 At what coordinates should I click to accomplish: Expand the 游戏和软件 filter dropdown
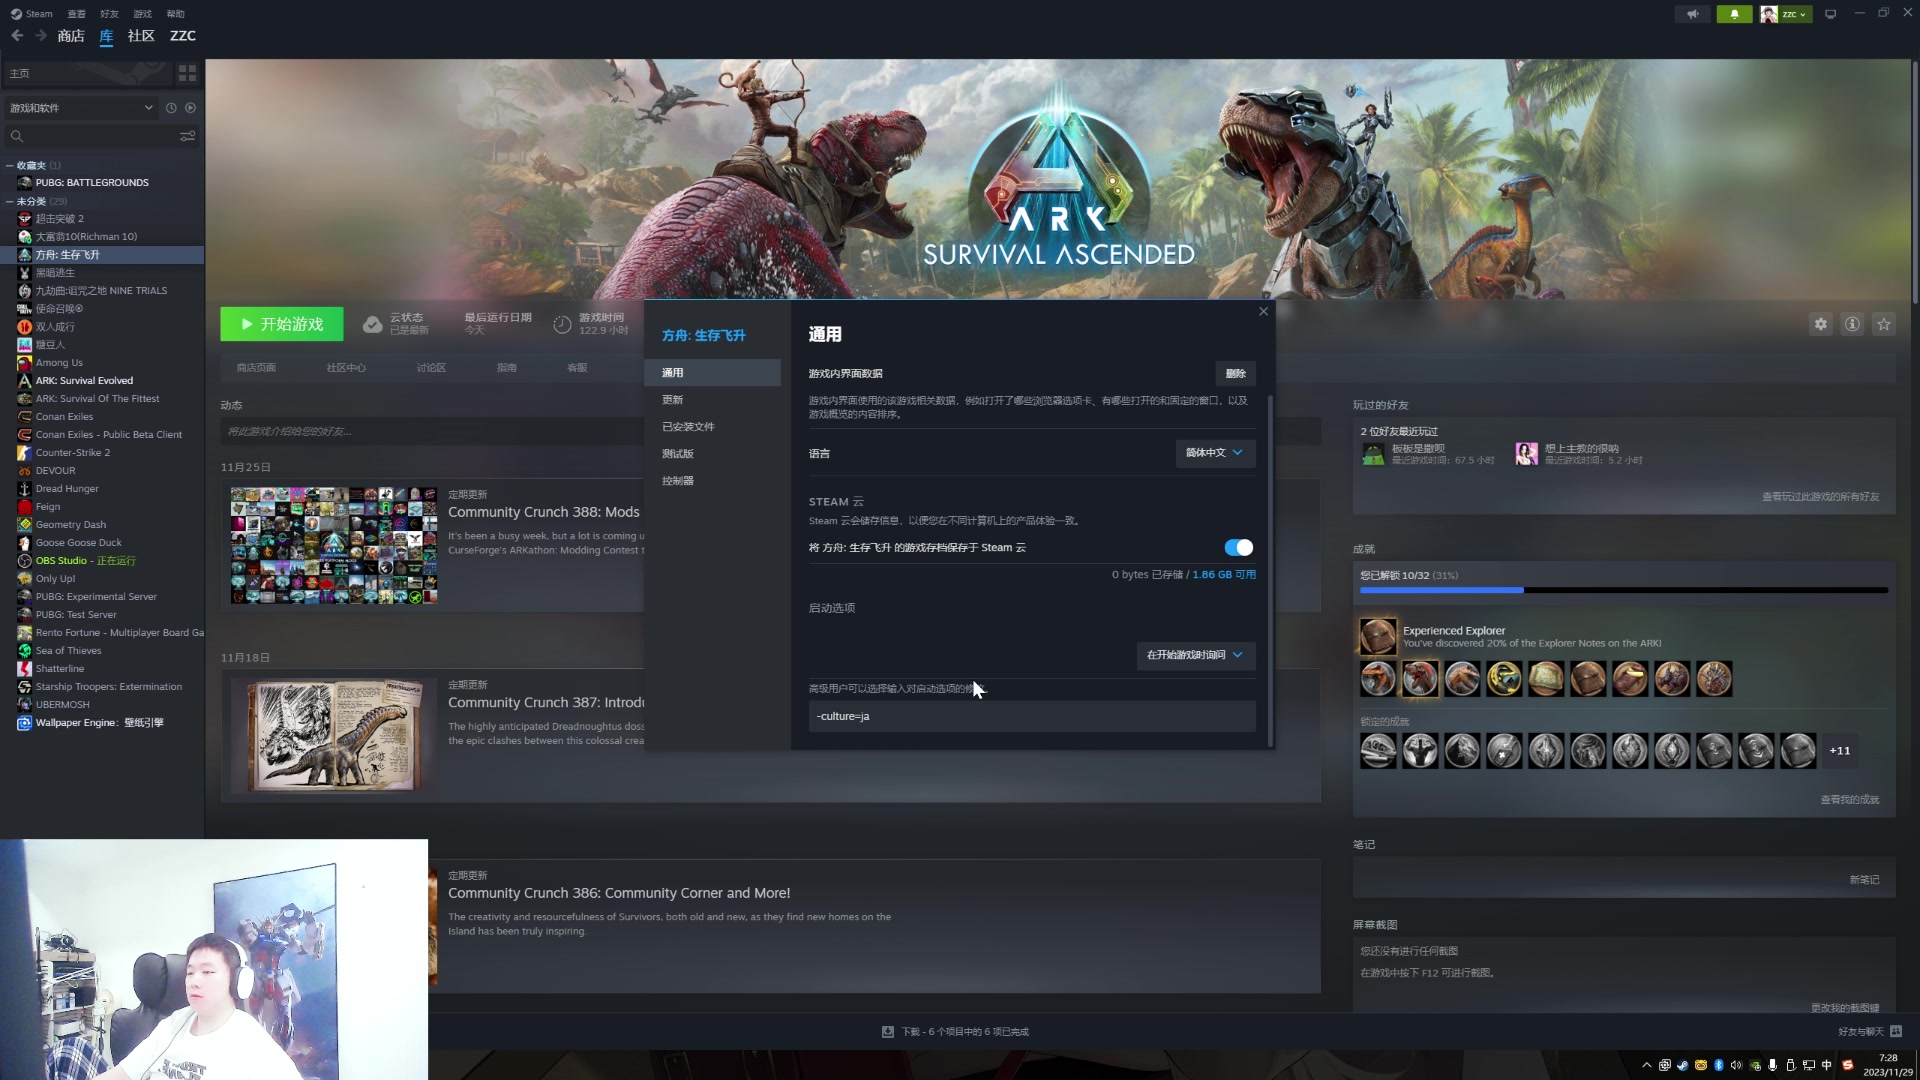[80, 108]
